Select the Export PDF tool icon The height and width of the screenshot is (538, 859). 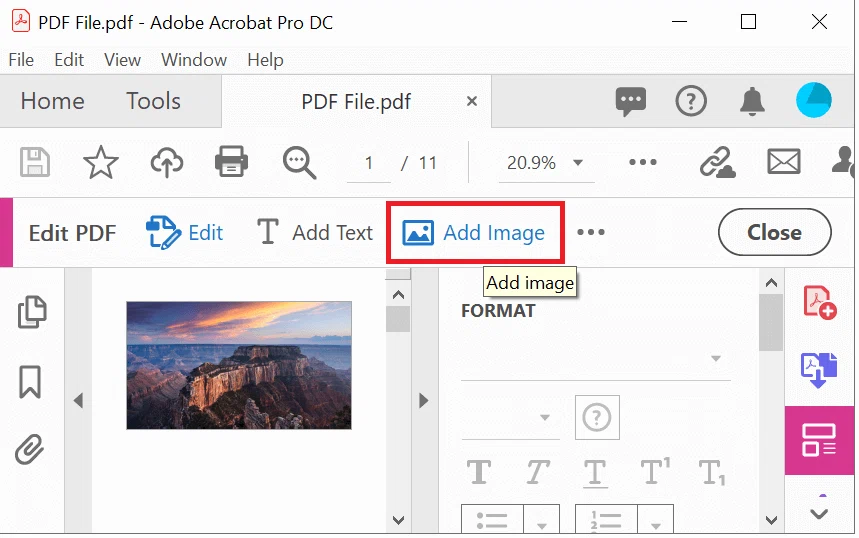(x=819, y=370)
